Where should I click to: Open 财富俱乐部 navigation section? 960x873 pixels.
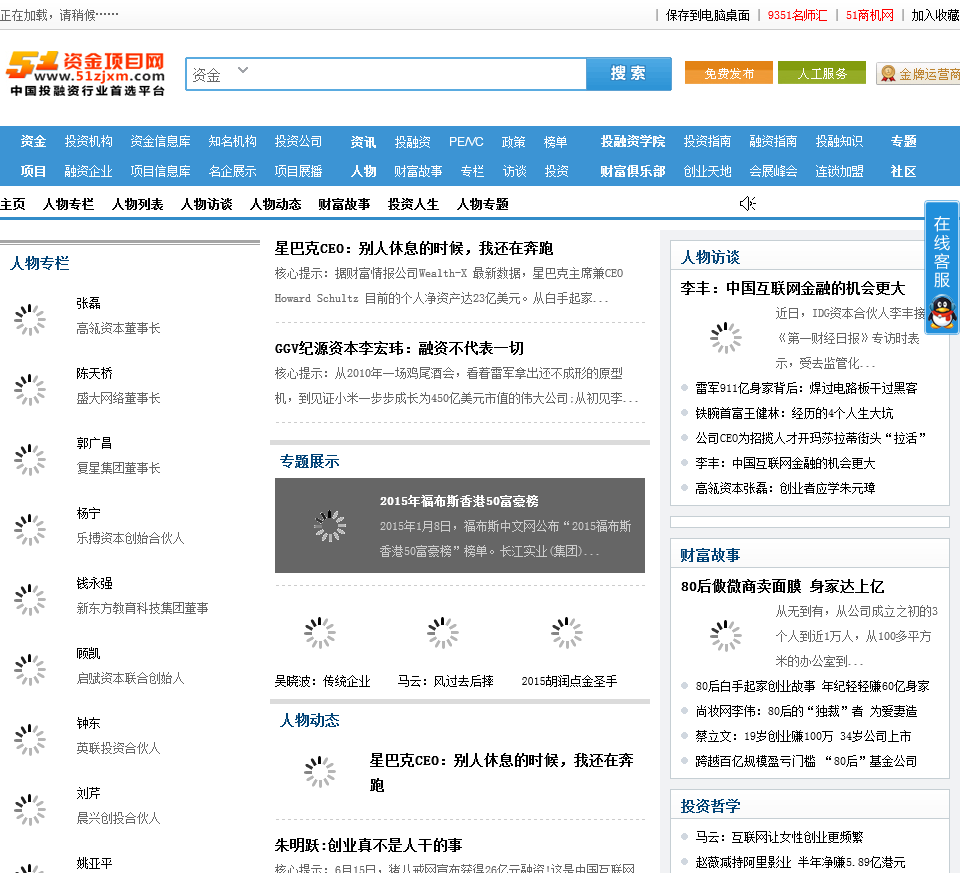(x=632, y=171)
